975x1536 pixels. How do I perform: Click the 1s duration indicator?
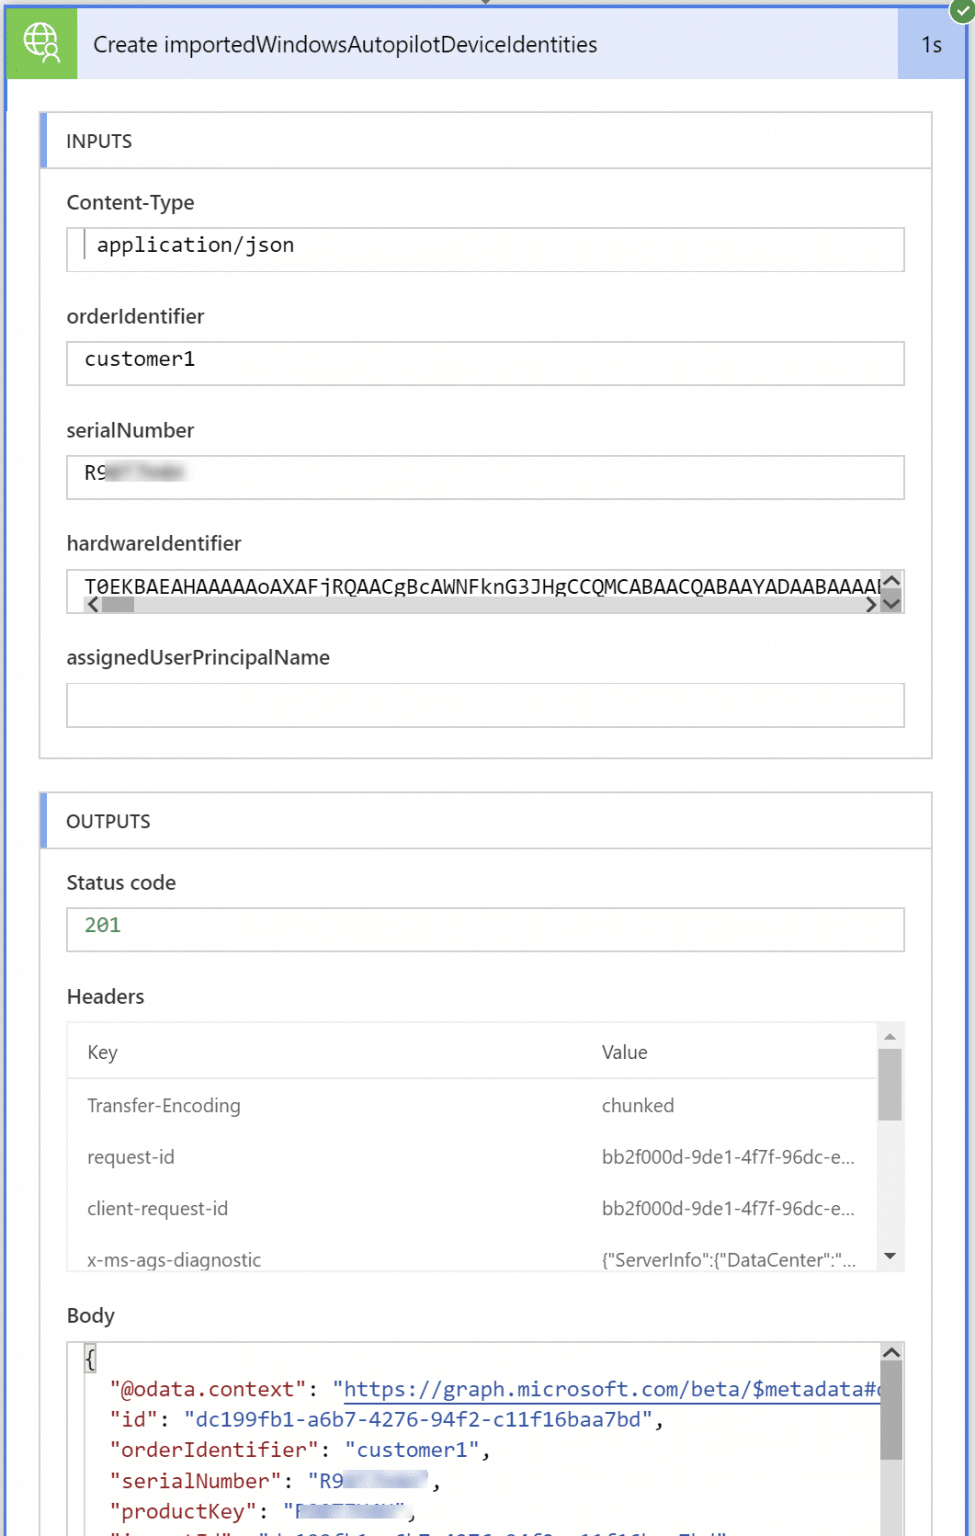[932, 44]
